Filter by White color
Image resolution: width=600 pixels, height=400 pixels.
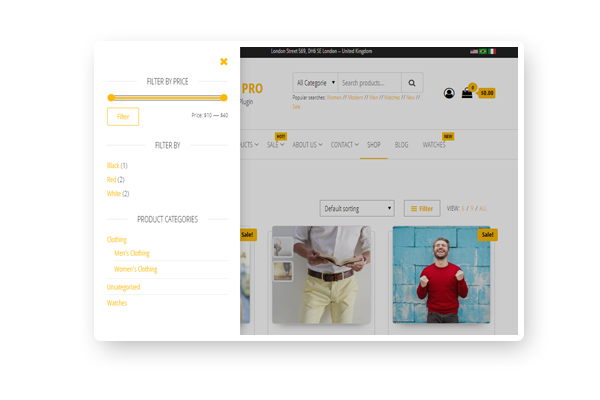point(114,194)
